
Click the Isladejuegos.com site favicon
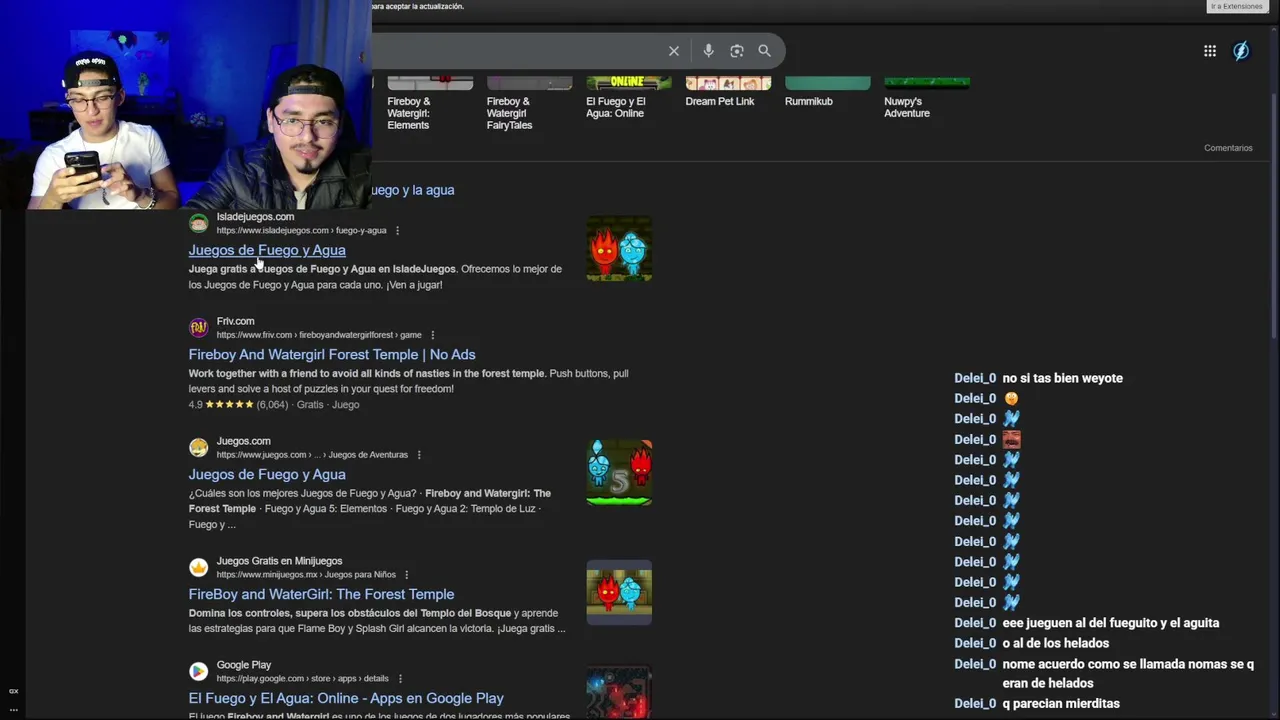click(x=199, y=223)
